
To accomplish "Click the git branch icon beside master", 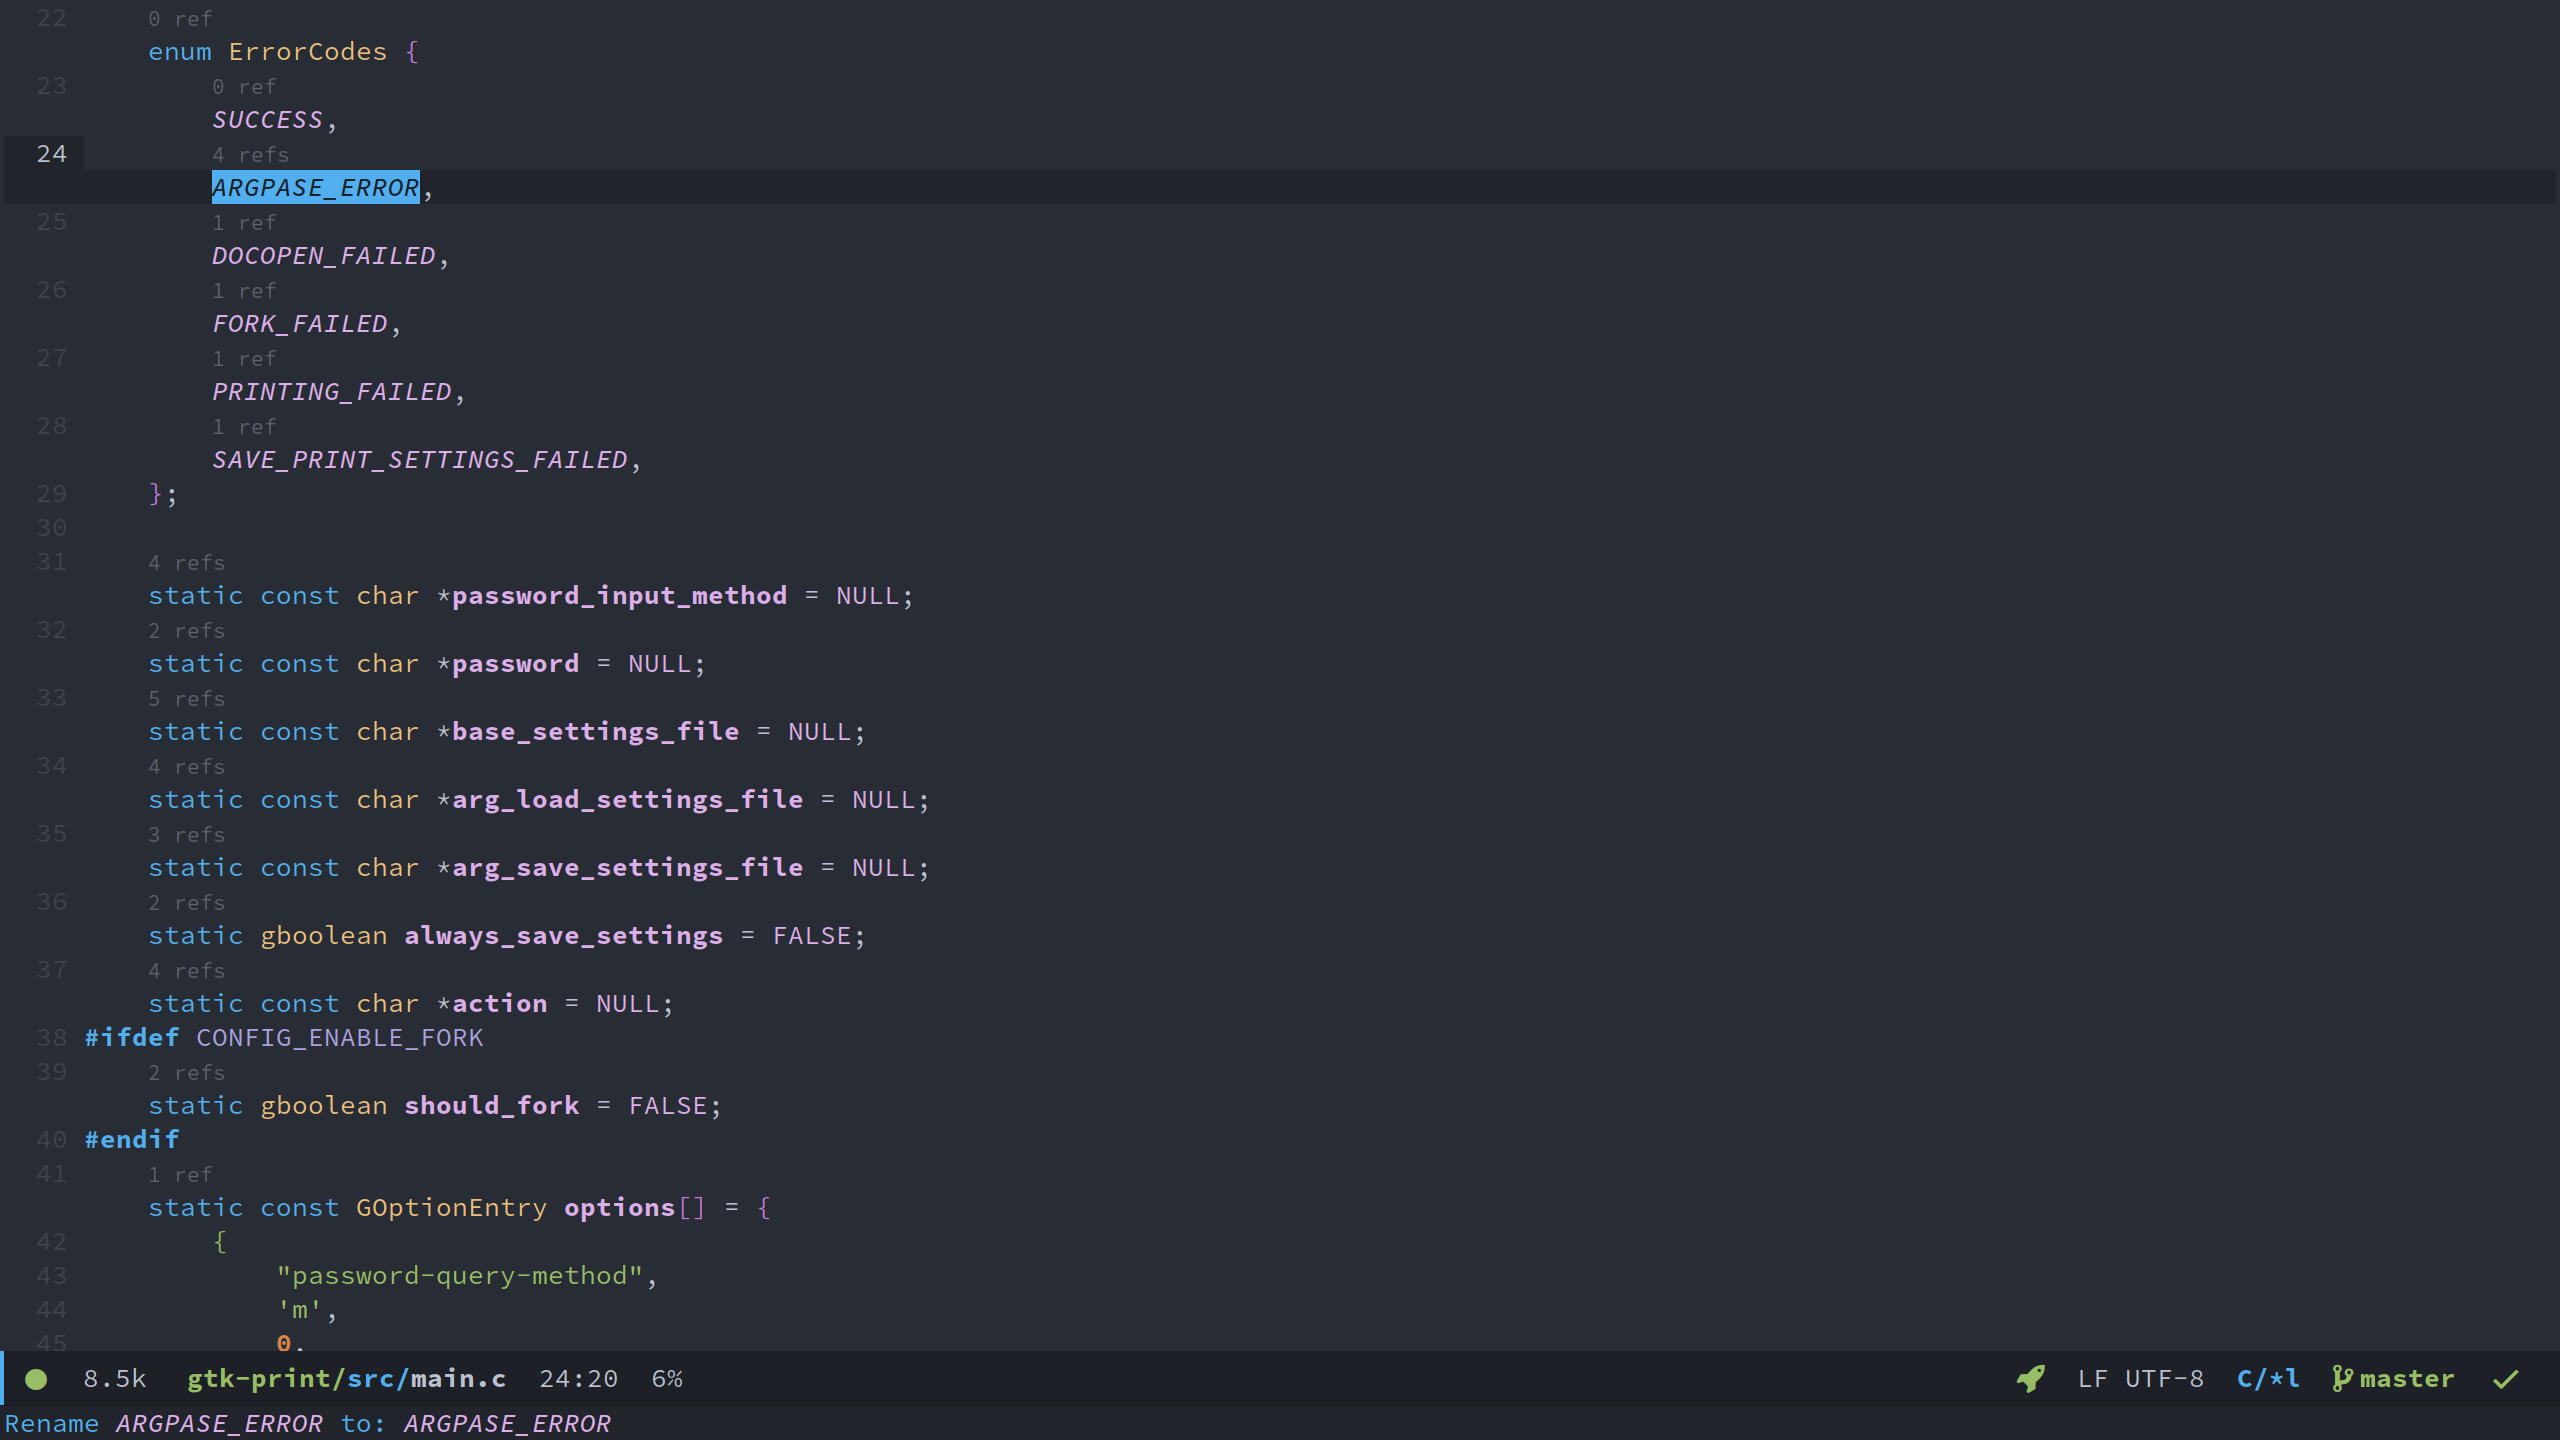I will pos(2341,1379).
